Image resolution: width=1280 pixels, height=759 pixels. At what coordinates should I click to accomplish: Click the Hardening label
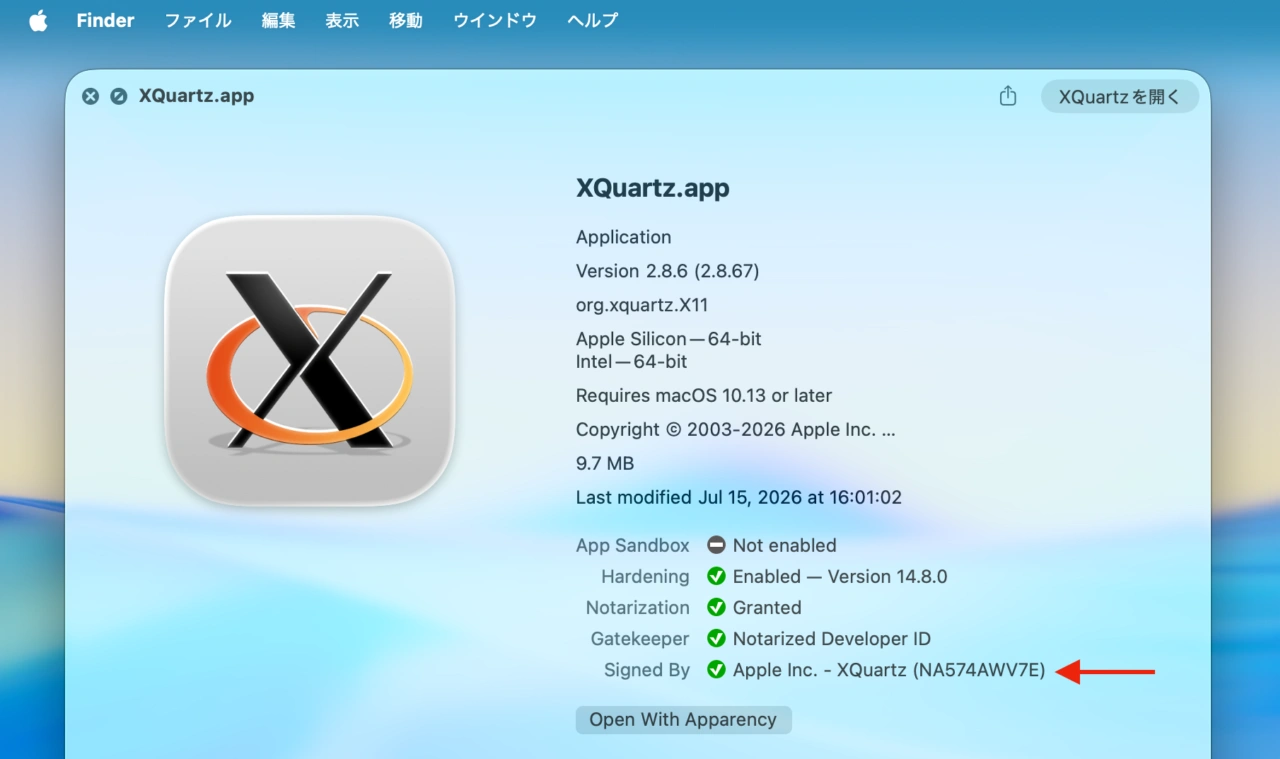pyautogui.click(x=645, y=577)
